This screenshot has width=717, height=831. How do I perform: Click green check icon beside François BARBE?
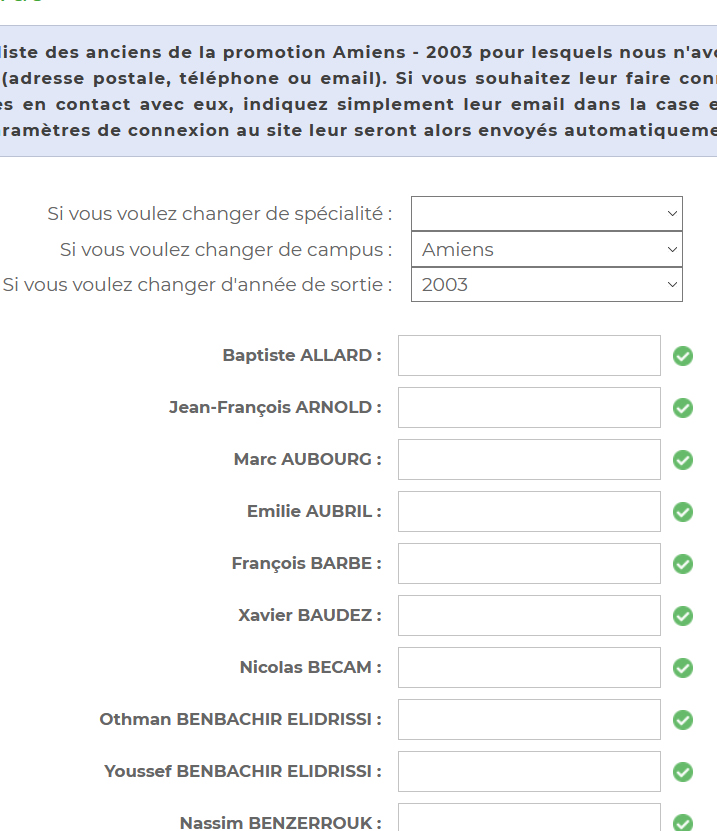683,564
